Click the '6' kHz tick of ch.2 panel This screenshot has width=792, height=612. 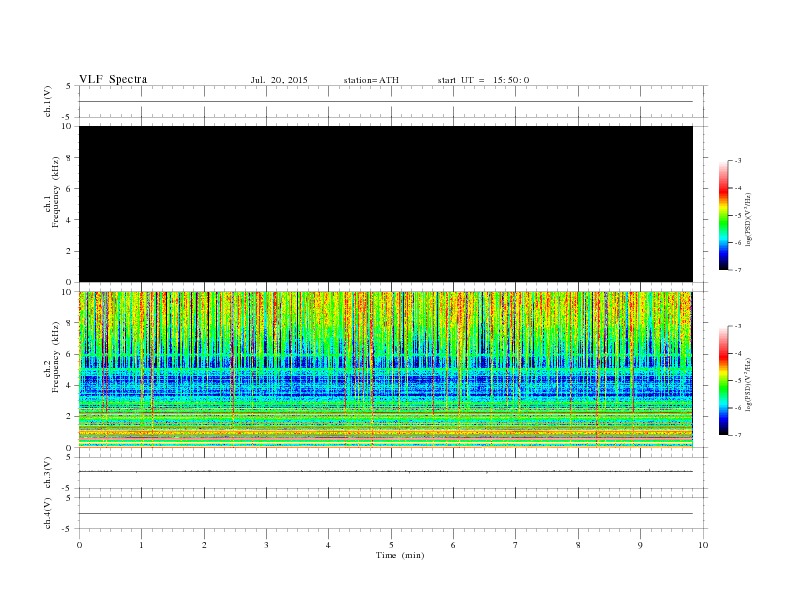click(x=70, y=354)
